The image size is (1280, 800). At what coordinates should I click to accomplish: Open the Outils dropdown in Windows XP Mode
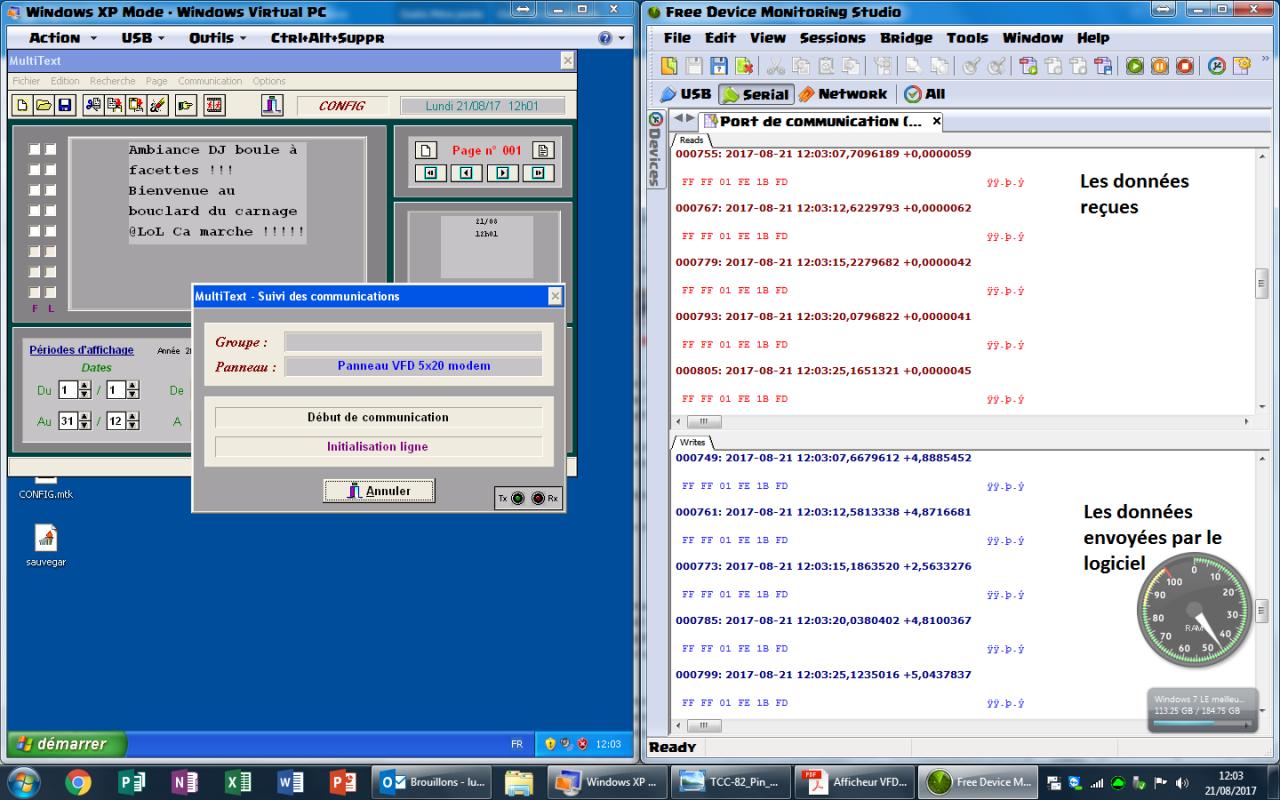pos(217,38)
